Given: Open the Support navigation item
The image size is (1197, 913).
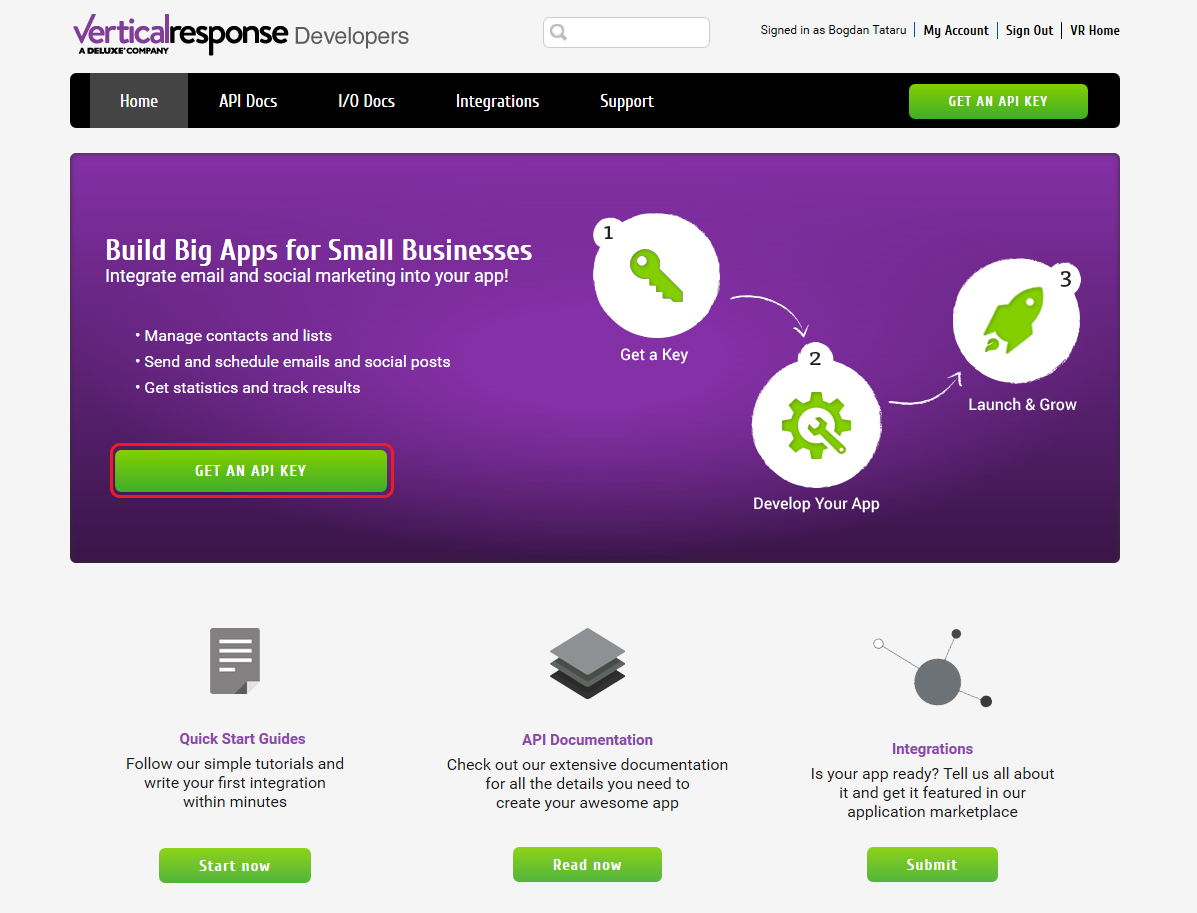Looking at the screenshot, I should point(627,101).
